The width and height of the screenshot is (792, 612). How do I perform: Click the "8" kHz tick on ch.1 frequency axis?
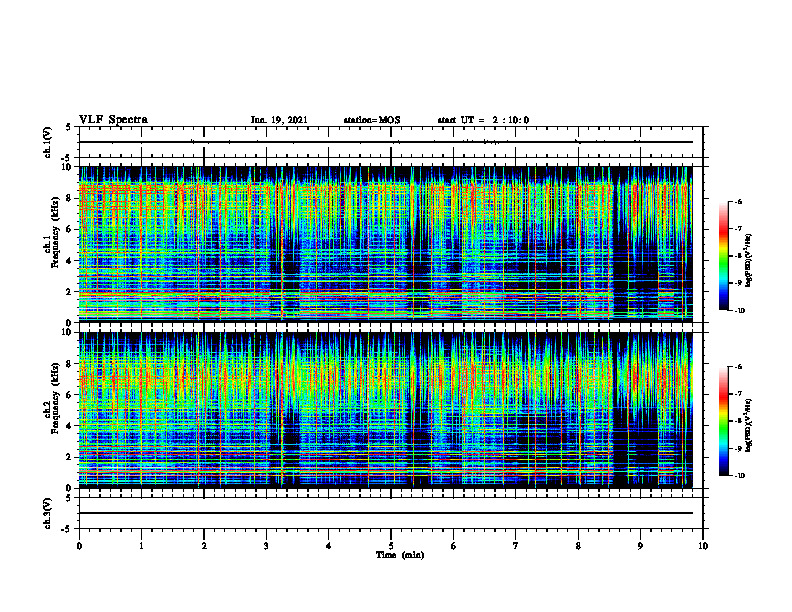[70, 198]
